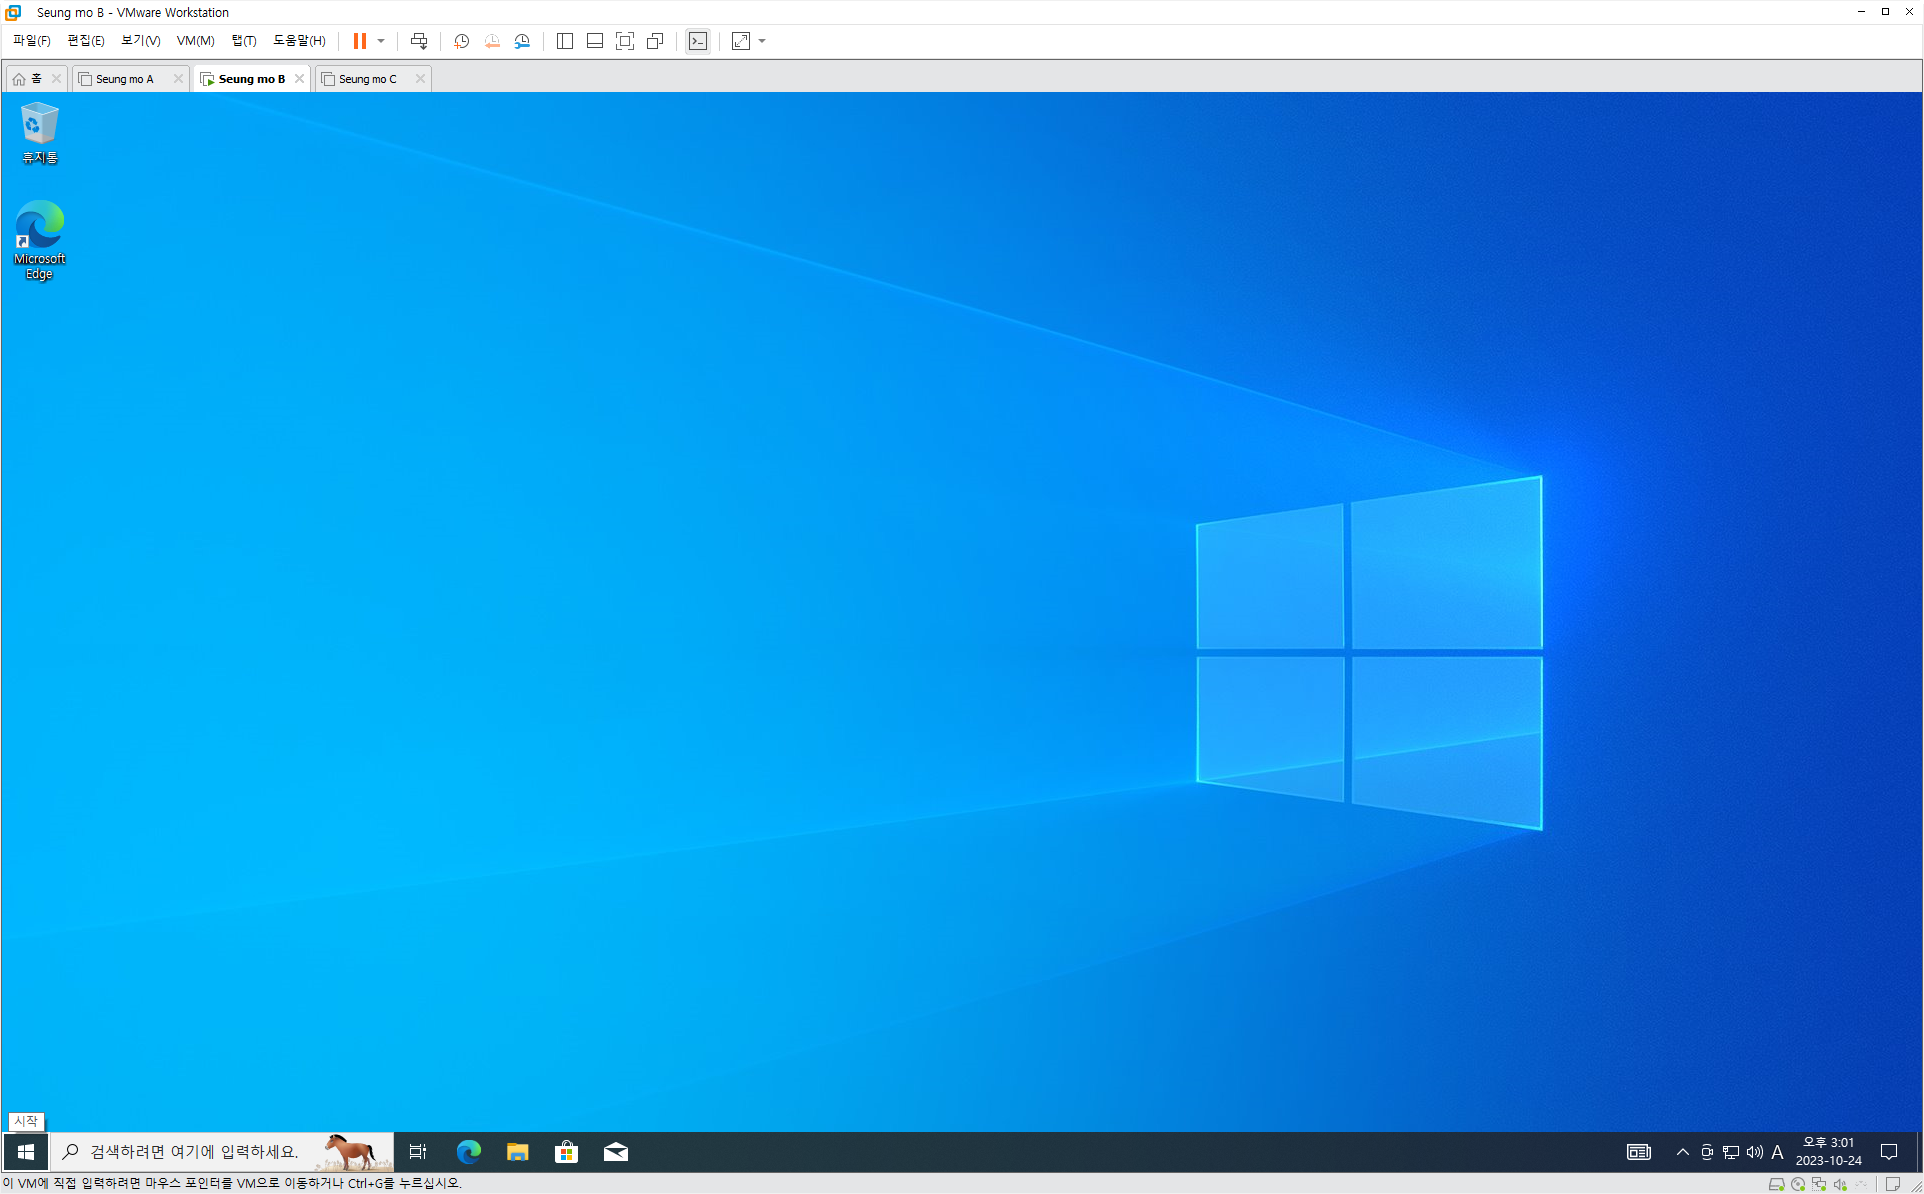This screenshot has height=1194, width=1924.
Task: Switch to Unity mode icon
Action: click(655, 41)
